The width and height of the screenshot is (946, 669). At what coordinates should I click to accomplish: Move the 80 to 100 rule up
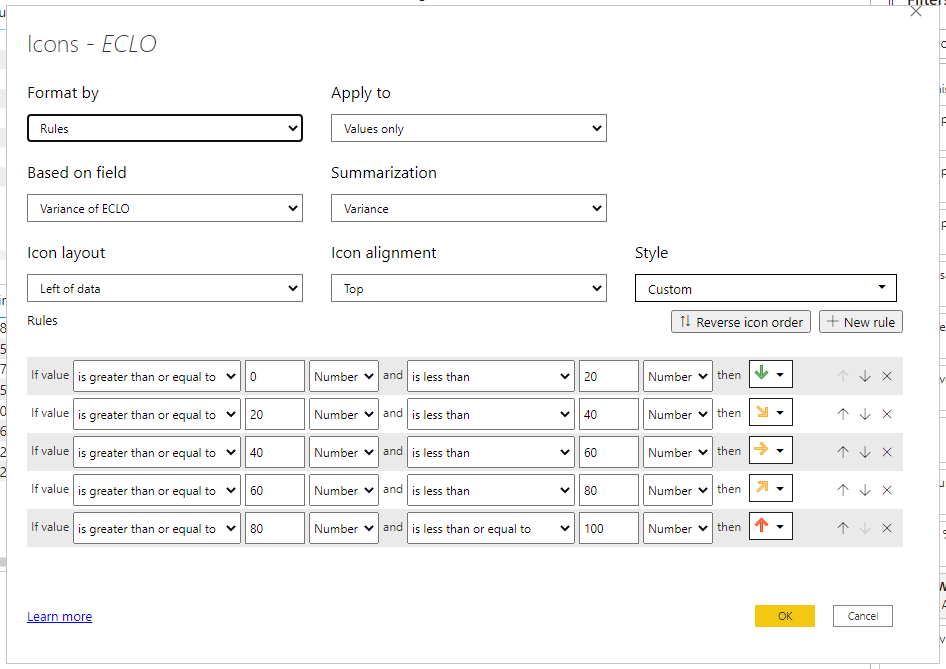click(843, 528)
